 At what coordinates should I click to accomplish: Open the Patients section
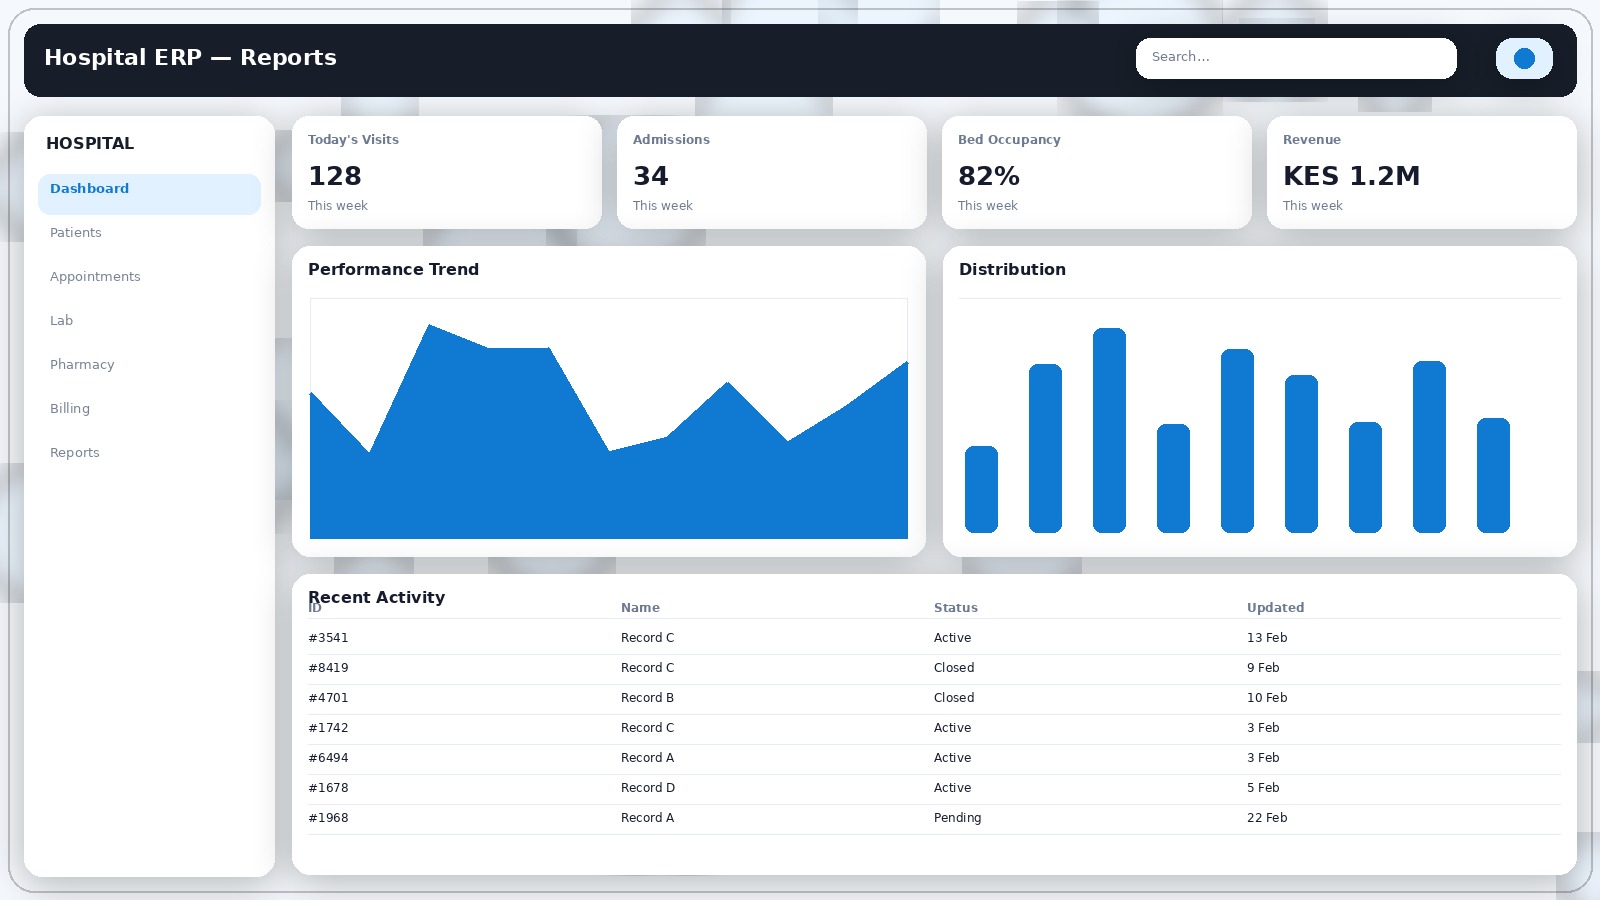[76, 233]
